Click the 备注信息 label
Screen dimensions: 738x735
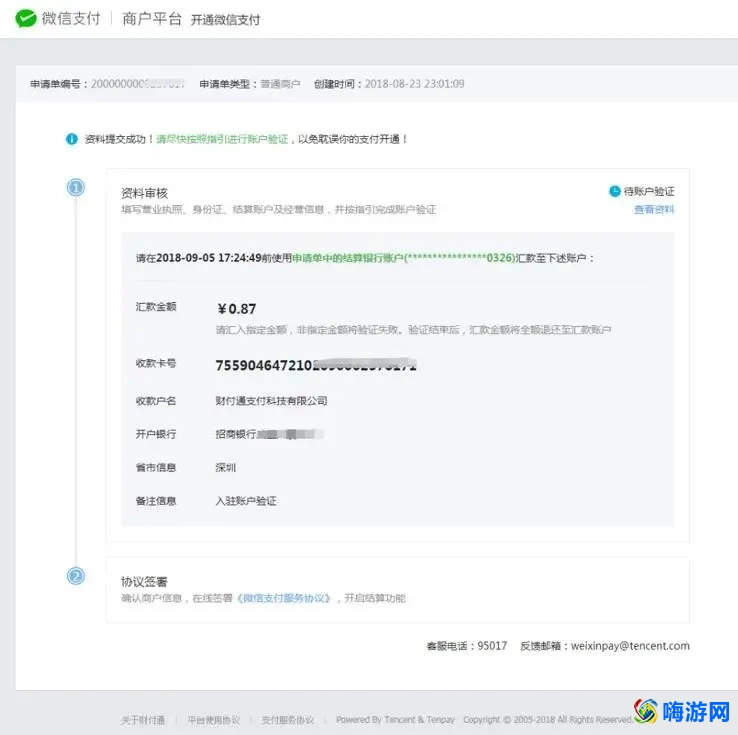click(156, 501)
